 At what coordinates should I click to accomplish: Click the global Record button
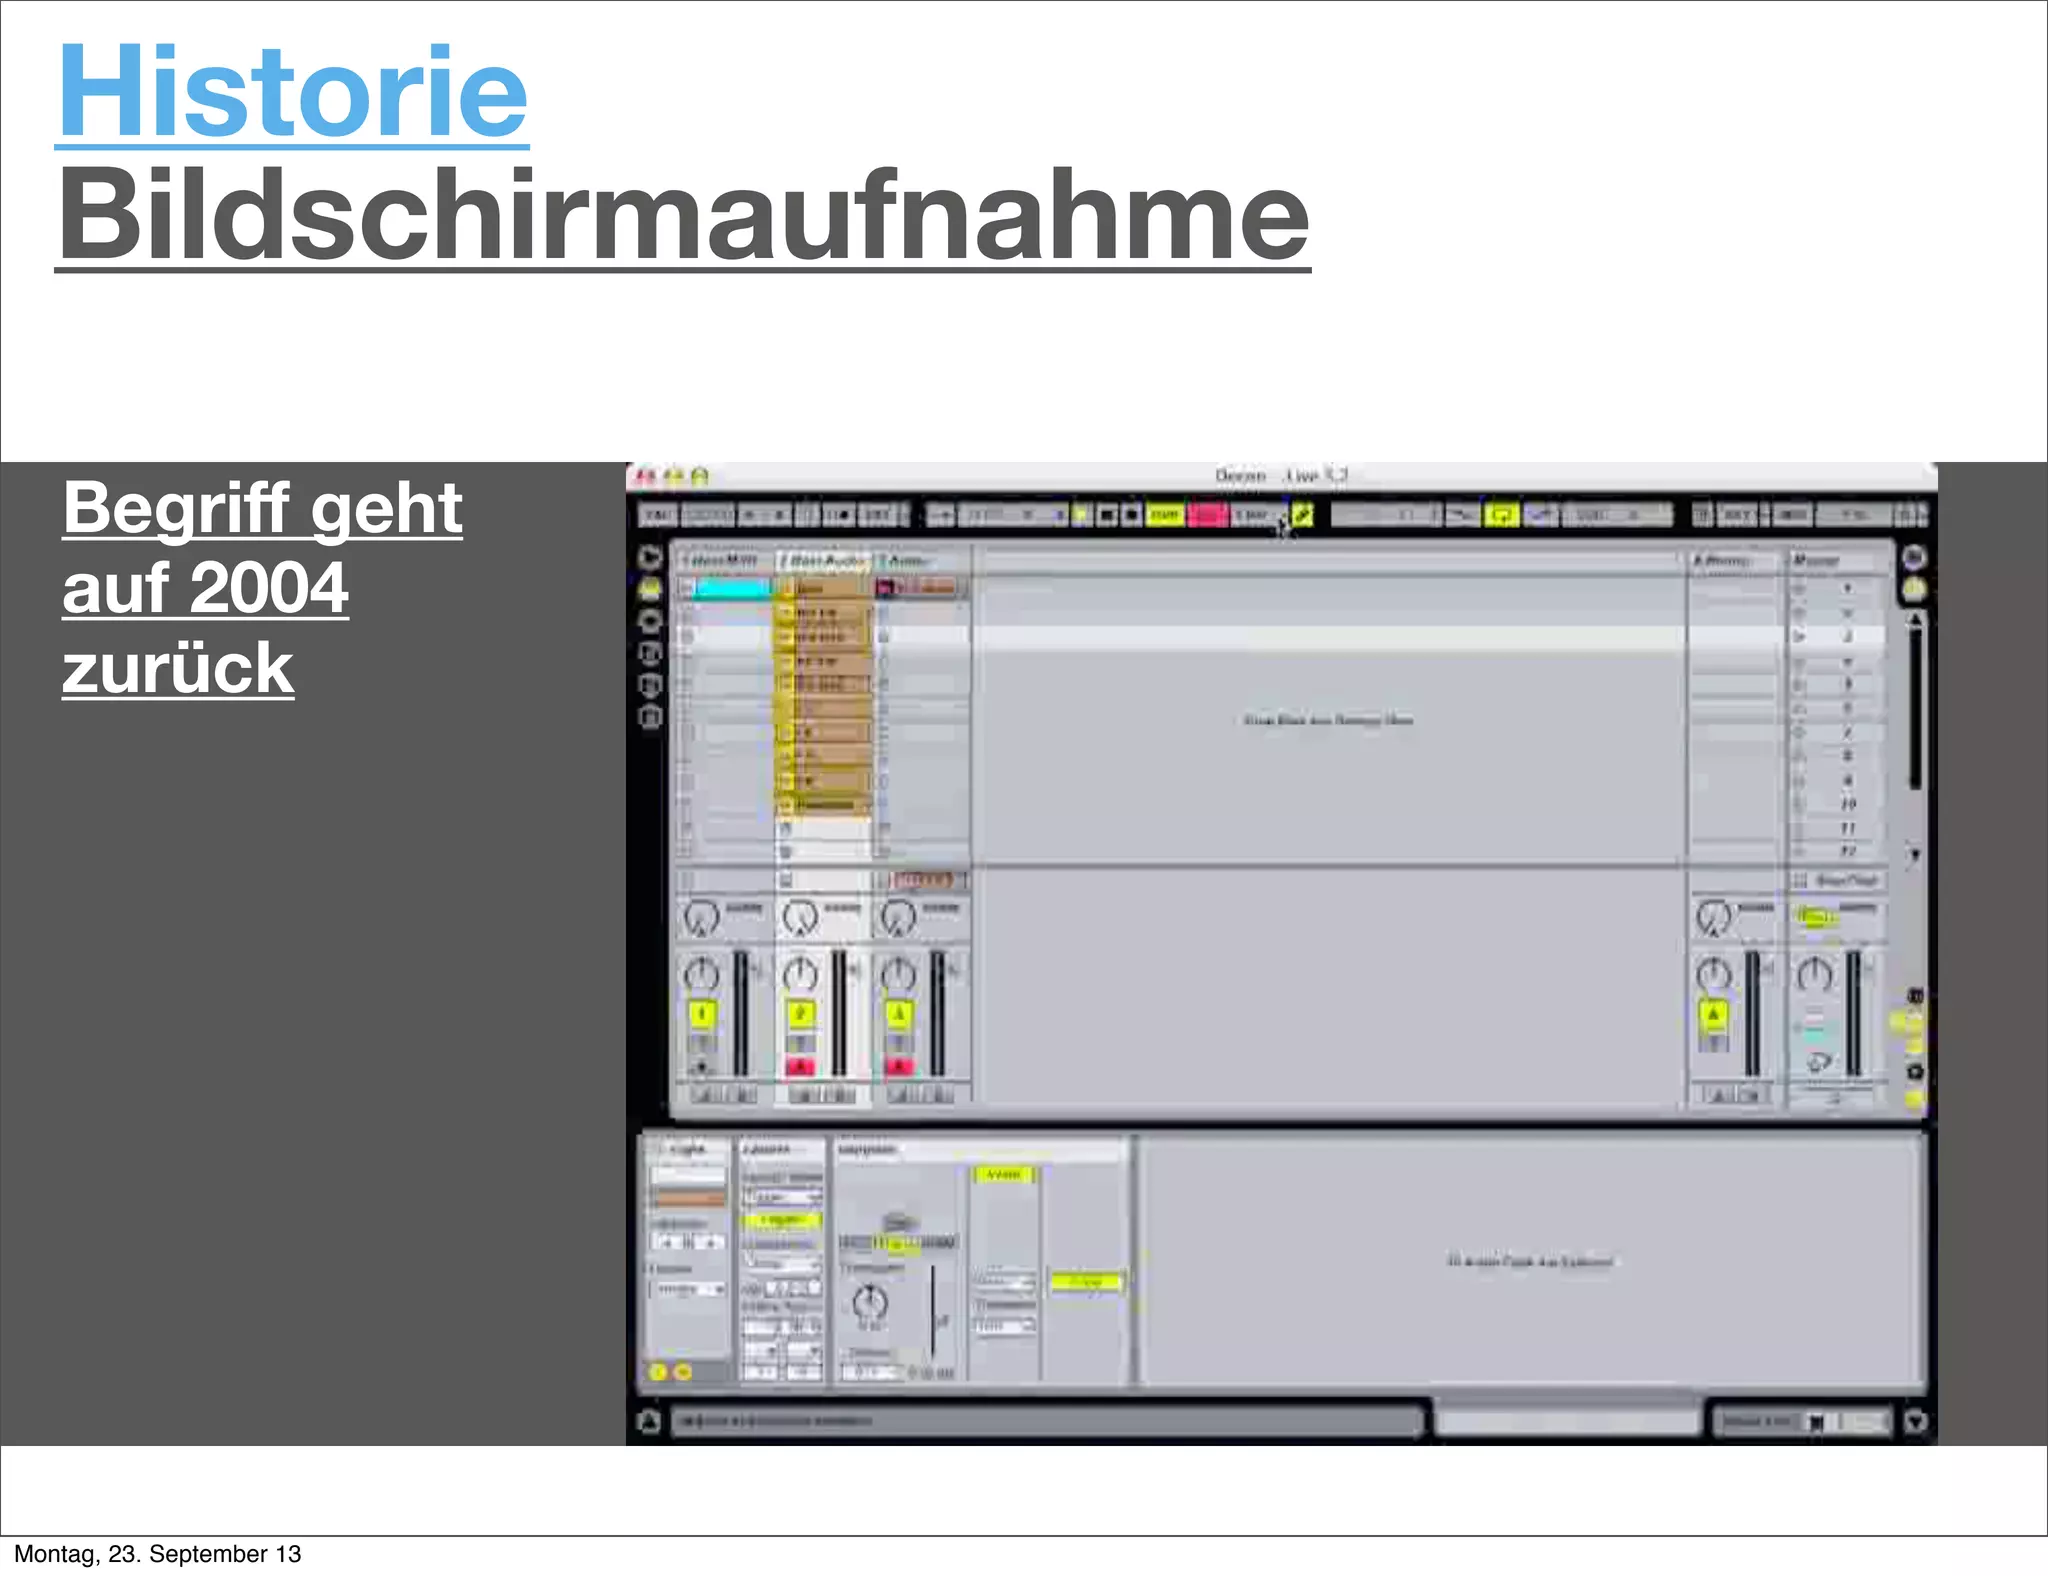click(1131, 515)
